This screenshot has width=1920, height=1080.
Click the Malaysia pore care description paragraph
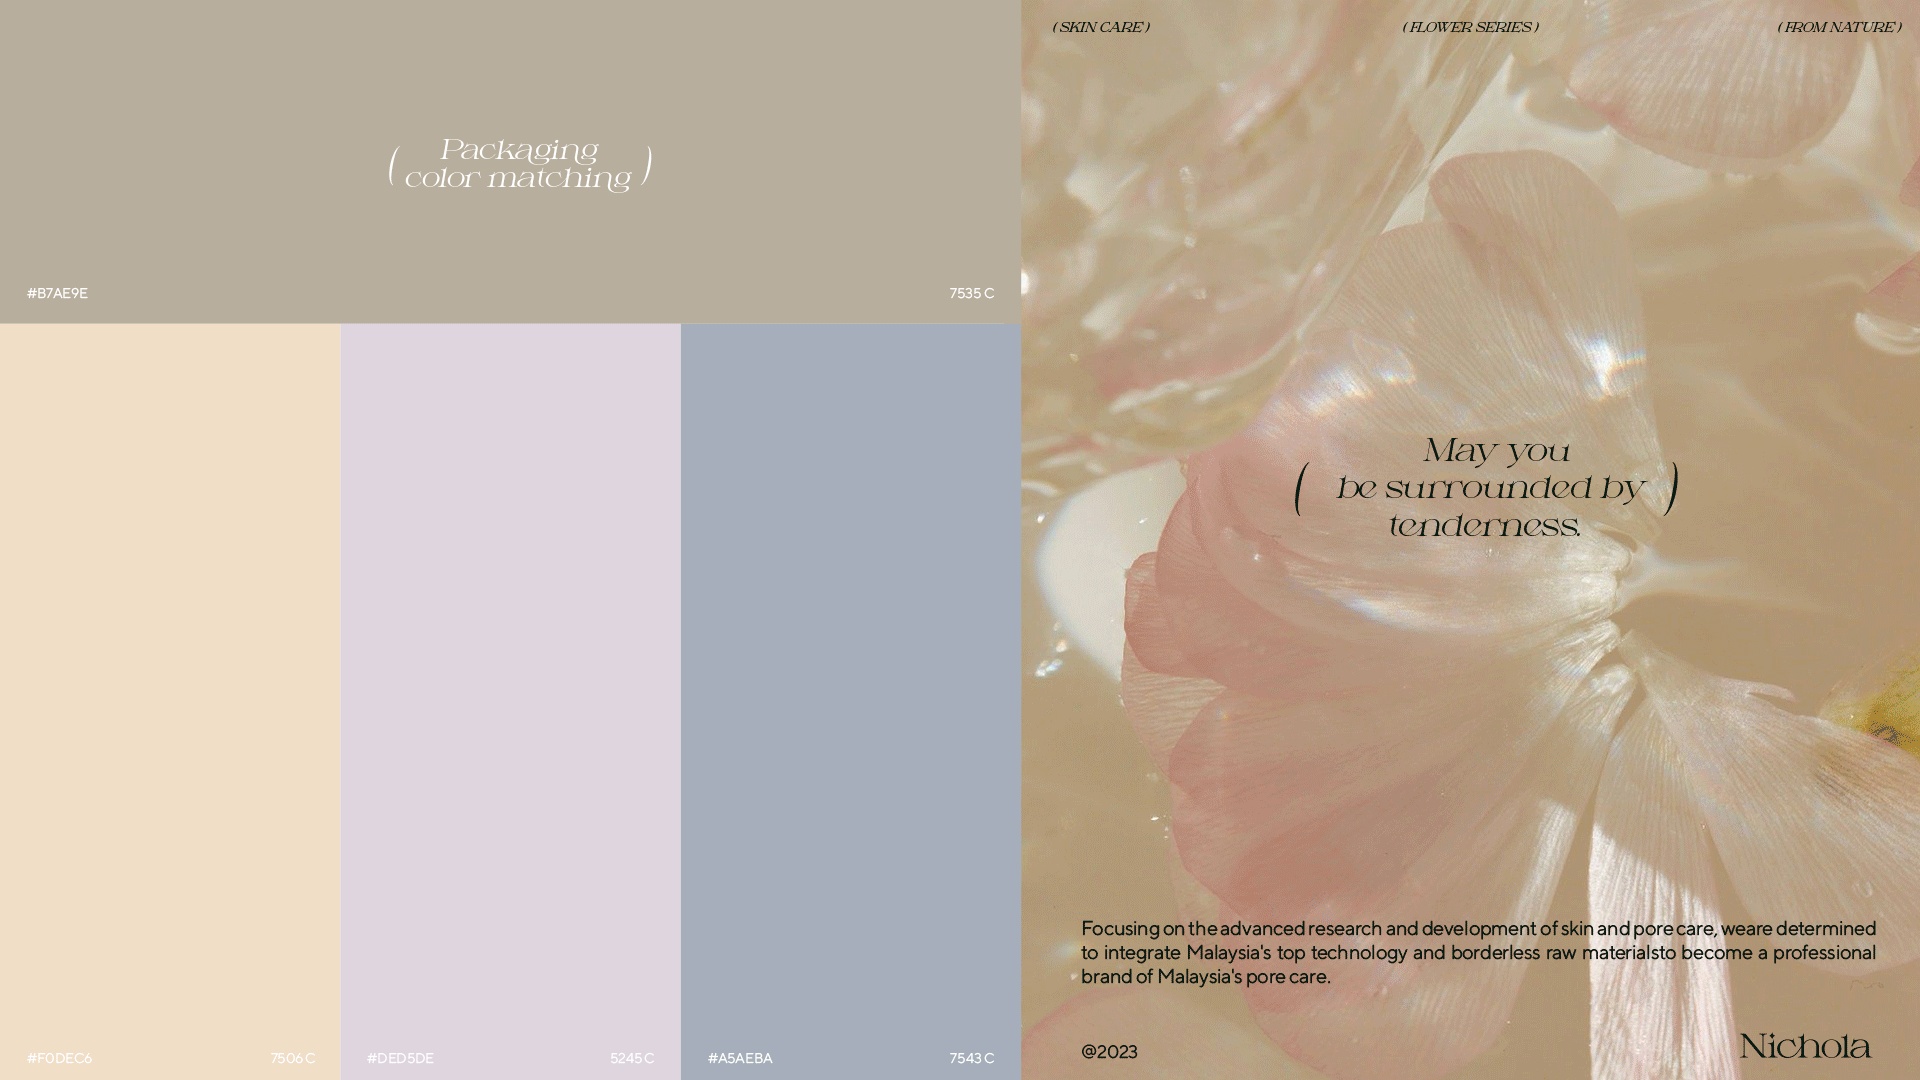[x=1478, y=952]
